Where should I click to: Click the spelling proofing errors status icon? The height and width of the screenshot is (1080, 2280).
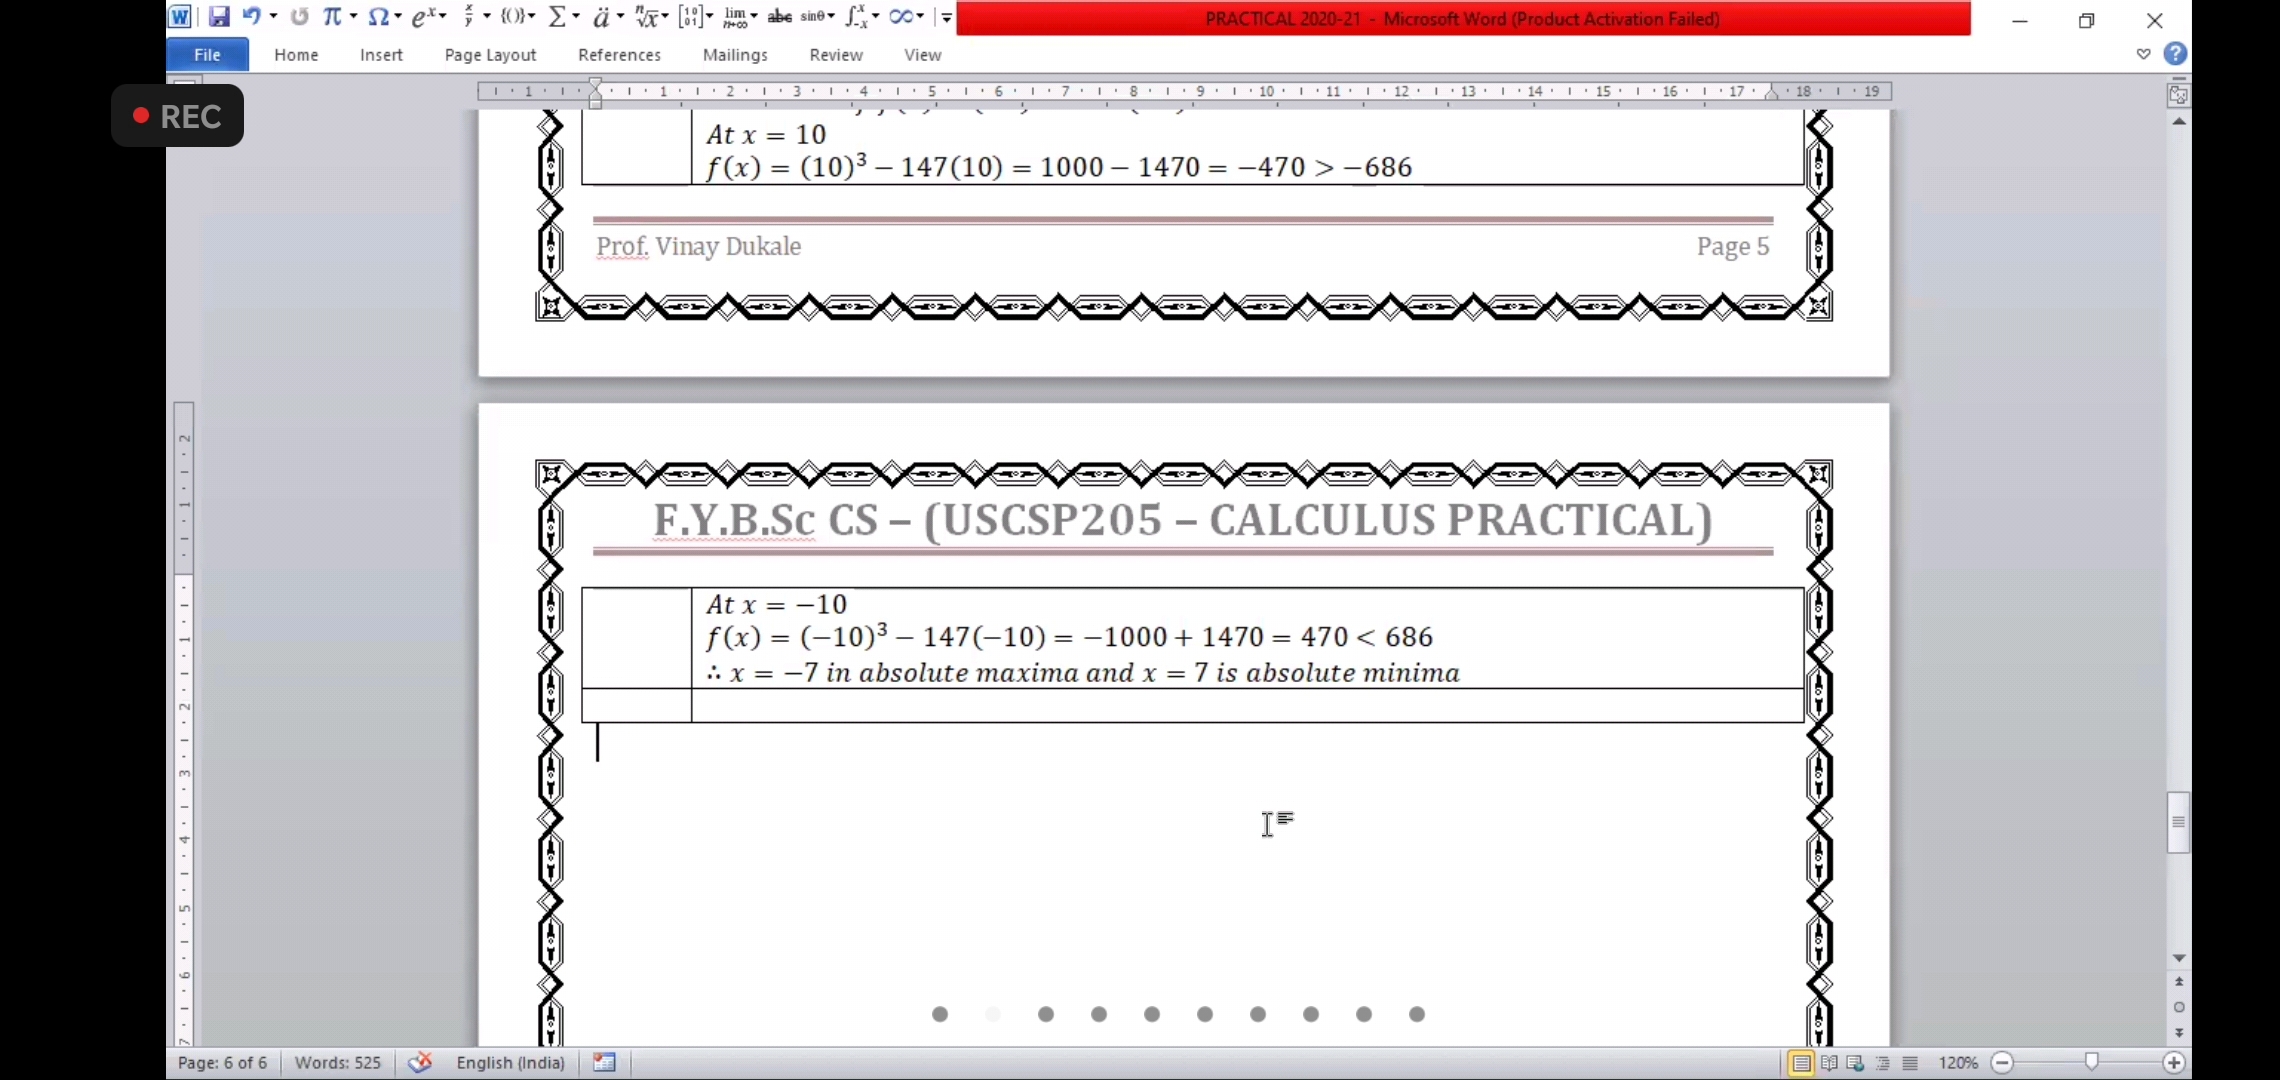420,1062
